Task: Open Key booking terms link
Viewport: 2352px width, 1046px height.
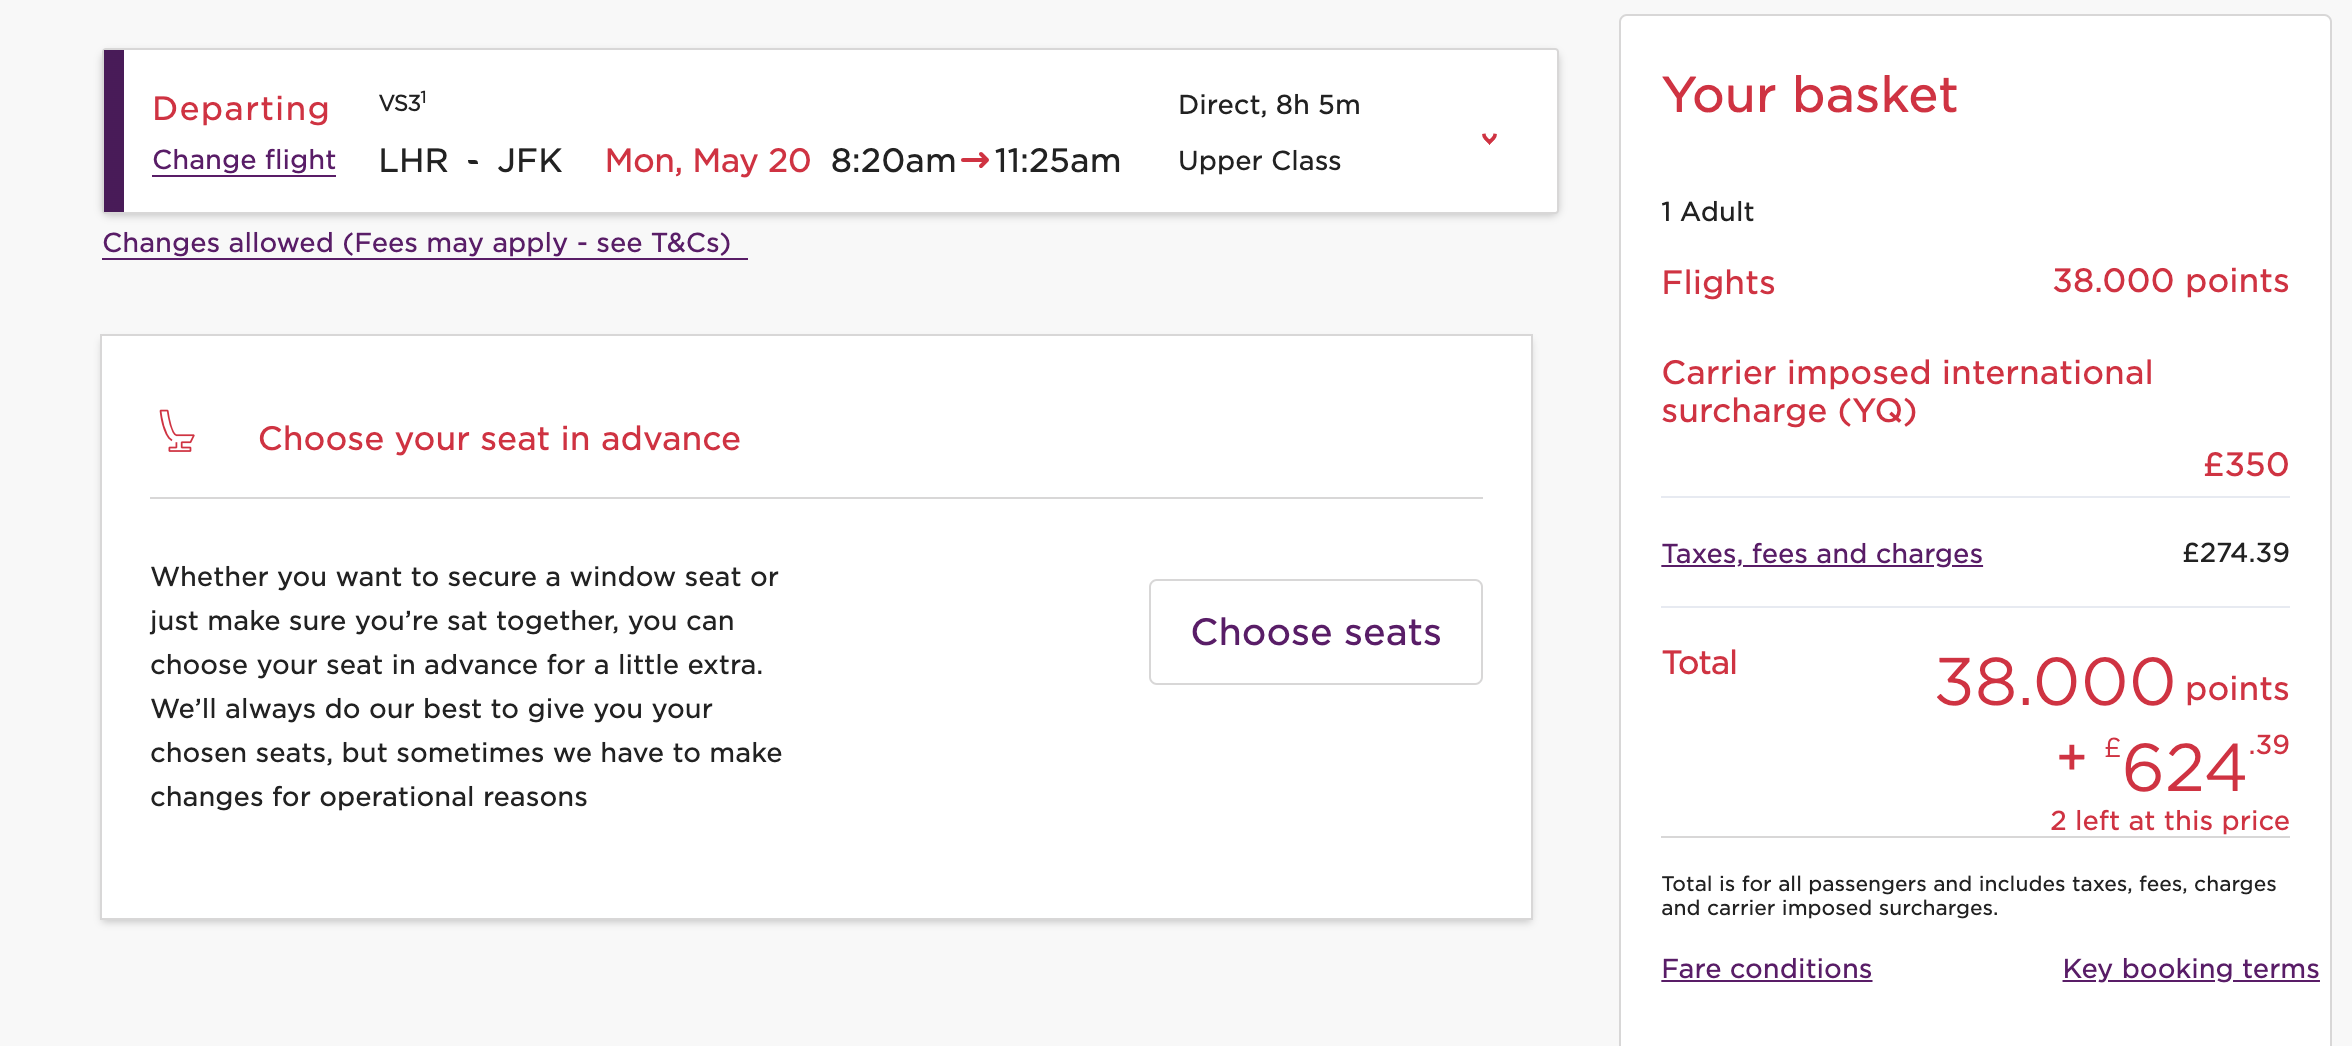Action: coord(2190,969)
